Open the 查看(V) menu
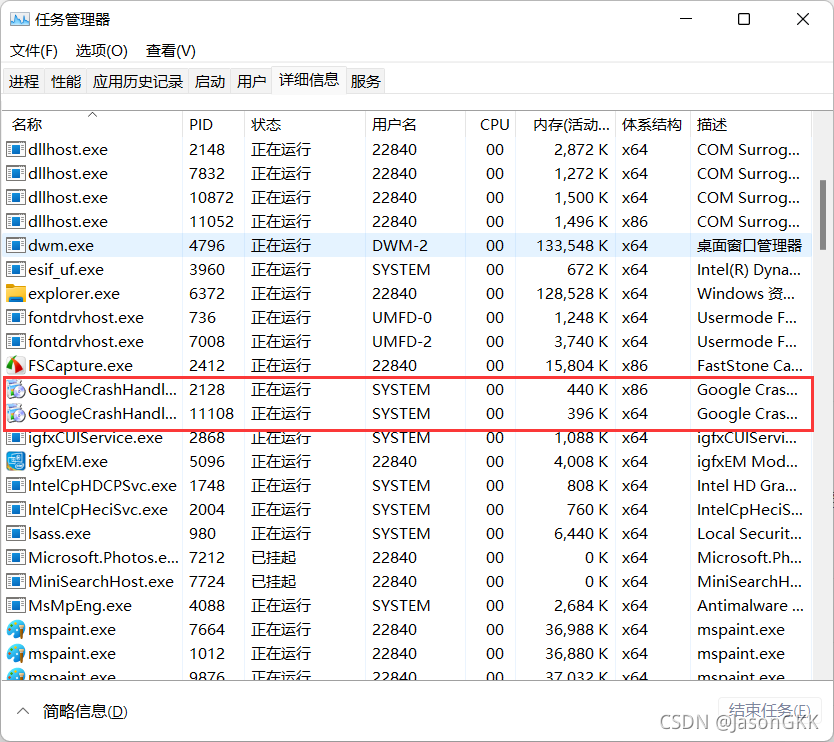 click(171, 51)
